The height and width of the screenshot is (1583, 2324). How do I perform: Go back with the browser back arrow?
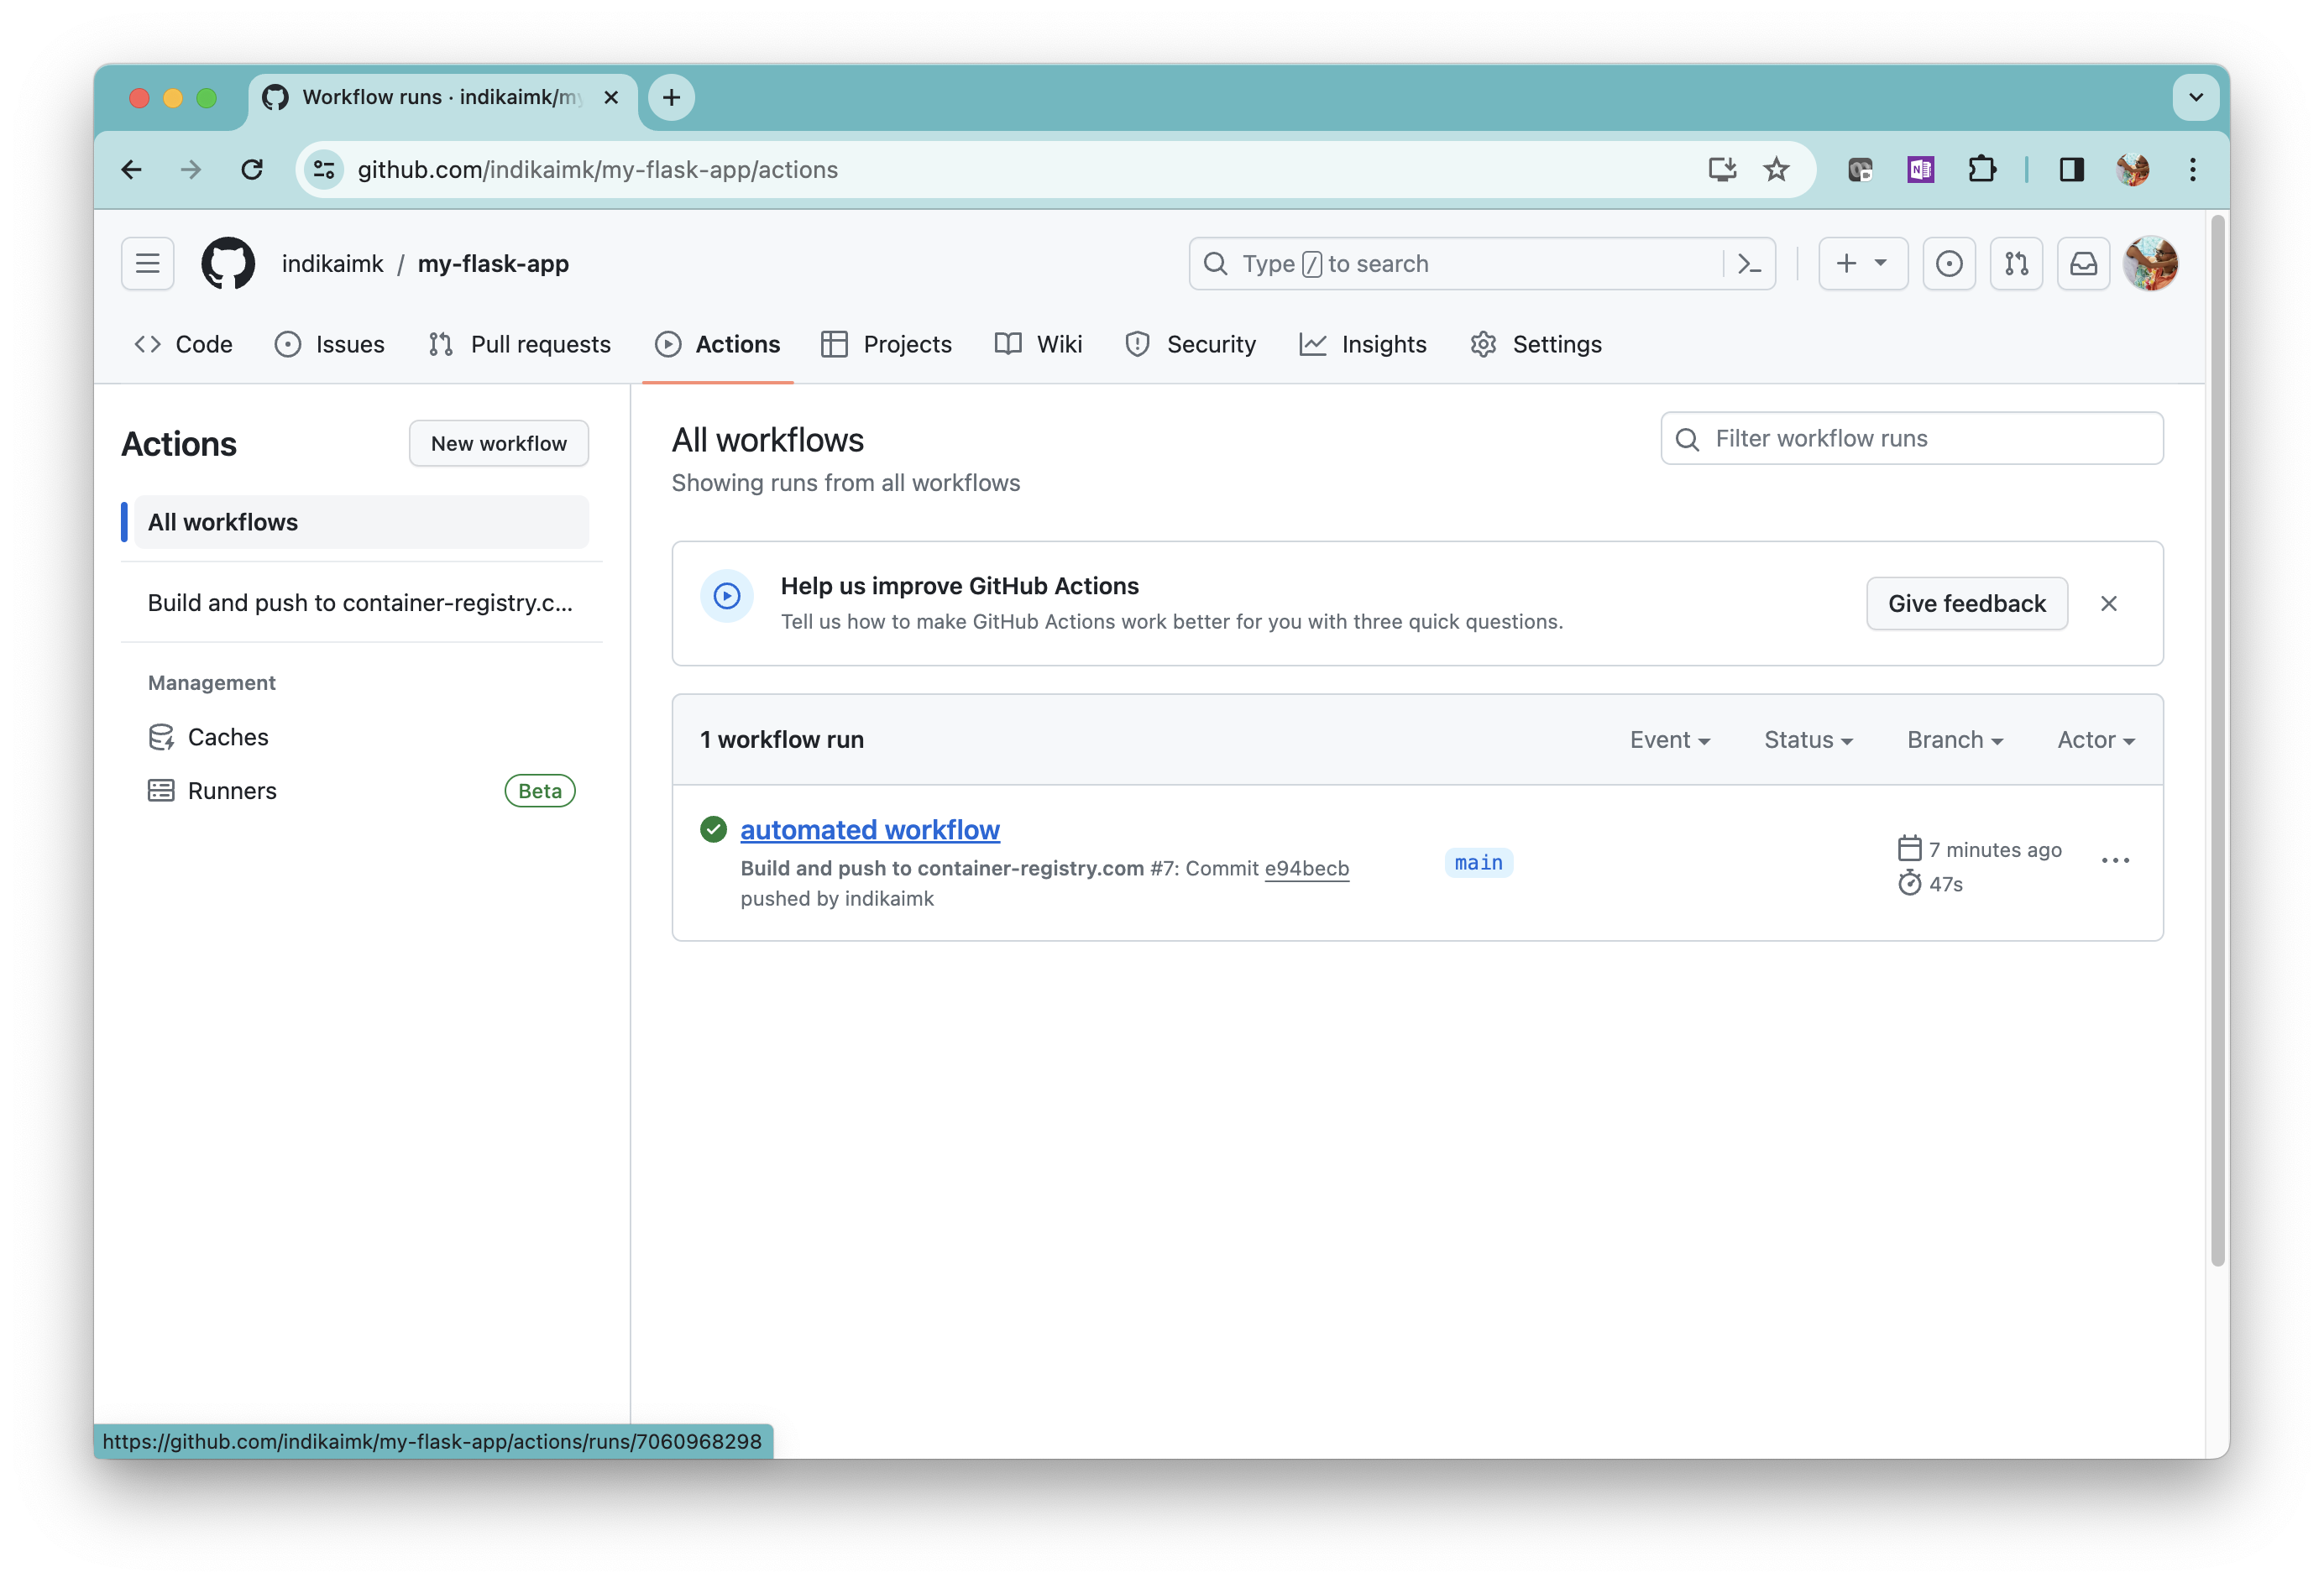132,170
